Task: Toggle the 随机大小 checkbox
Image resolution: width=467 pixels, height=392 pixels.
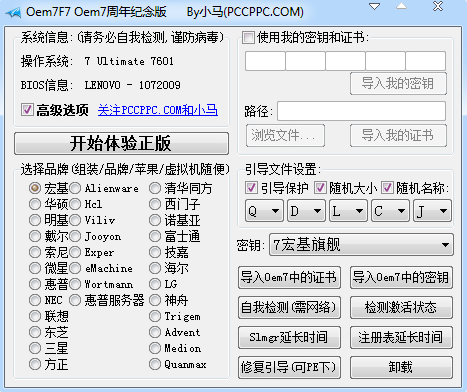Action: pos(320,188)
